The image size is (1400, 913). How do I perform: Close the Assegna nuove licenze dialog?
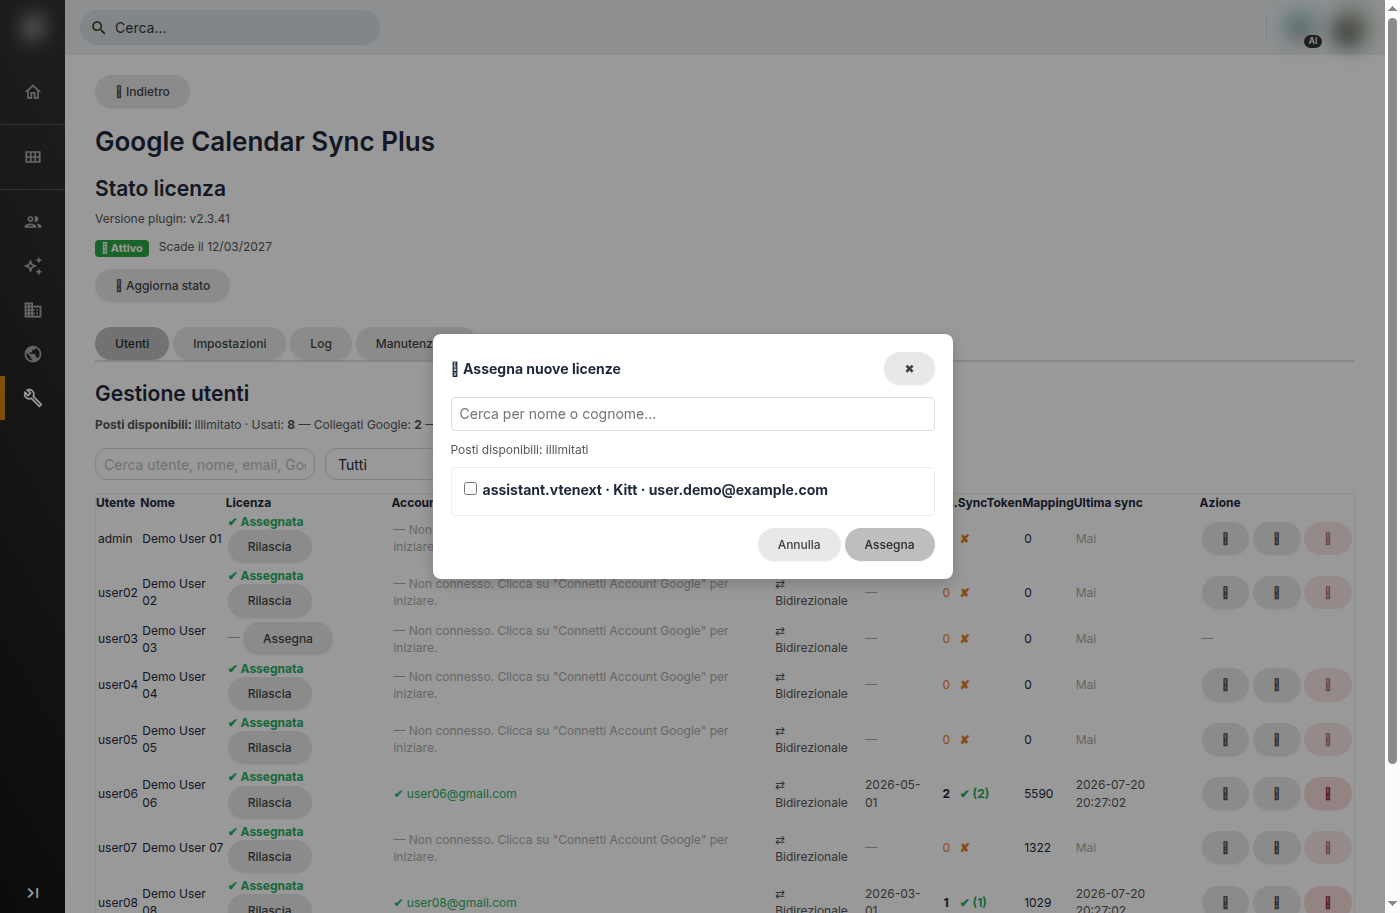[909, 369]
